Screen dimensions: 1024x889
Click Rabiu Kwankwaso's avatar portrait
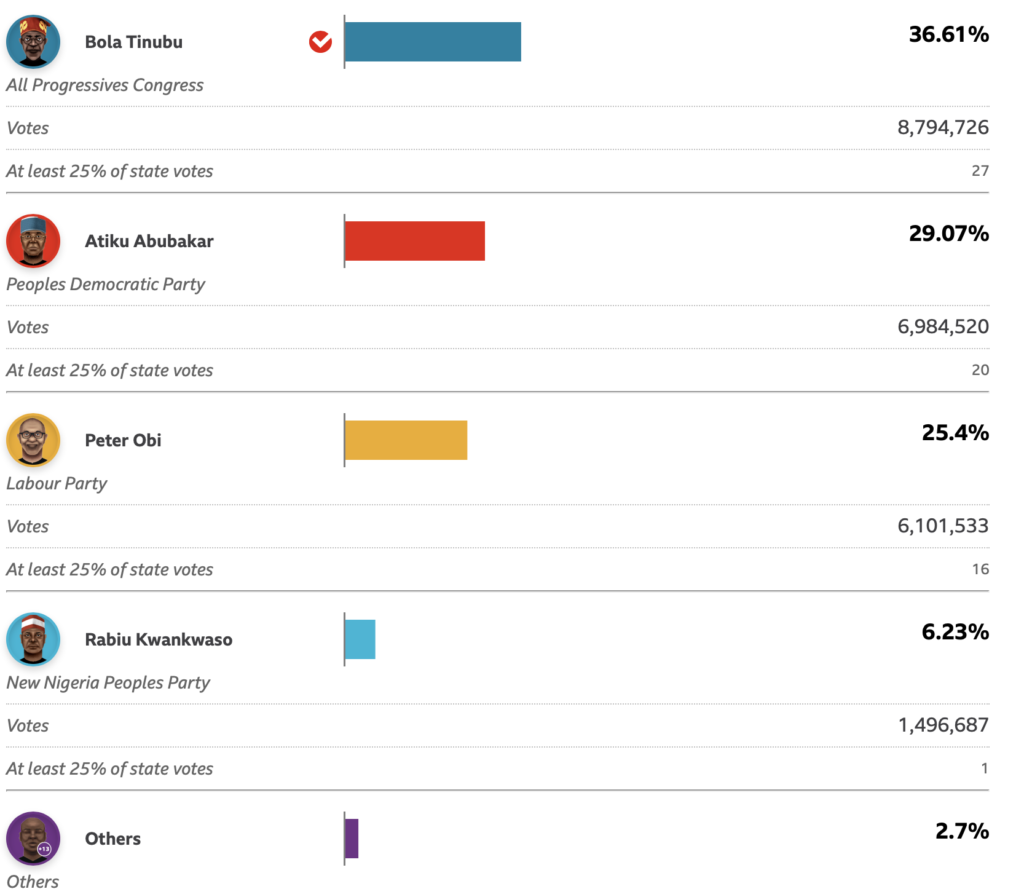pos(33,639)
